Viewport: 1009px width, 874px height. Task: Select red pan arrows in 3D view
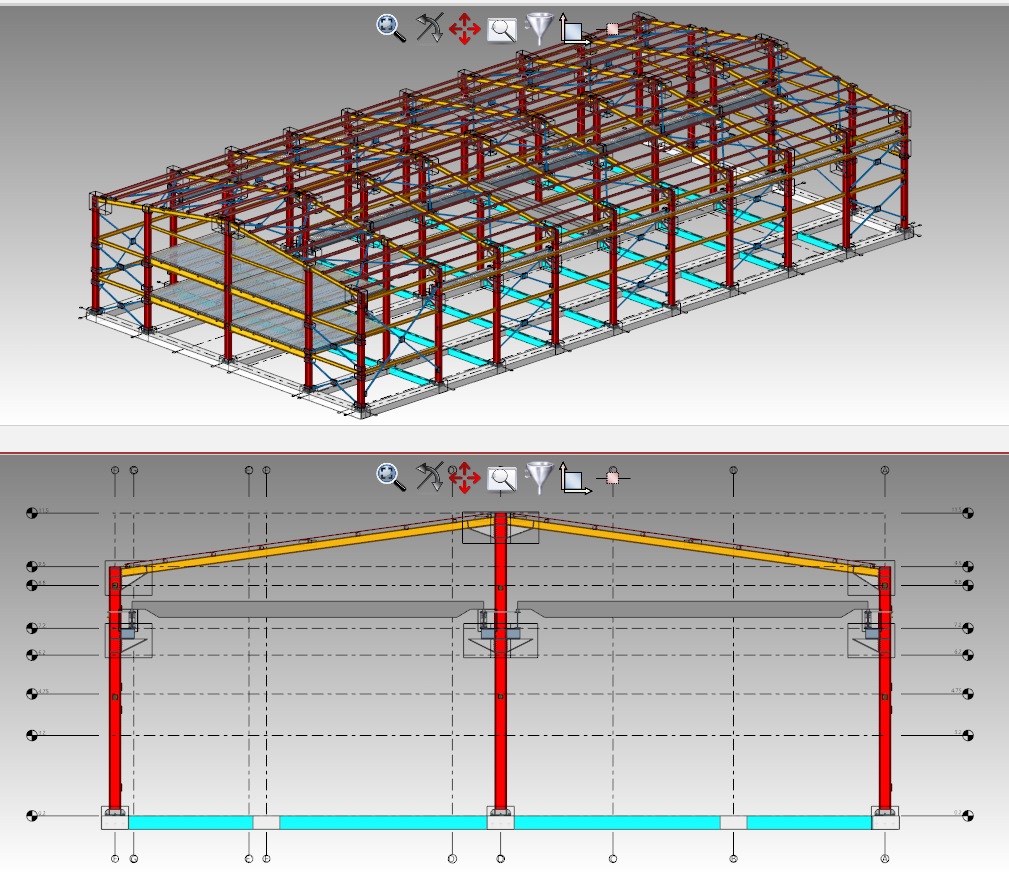[465, 29]
